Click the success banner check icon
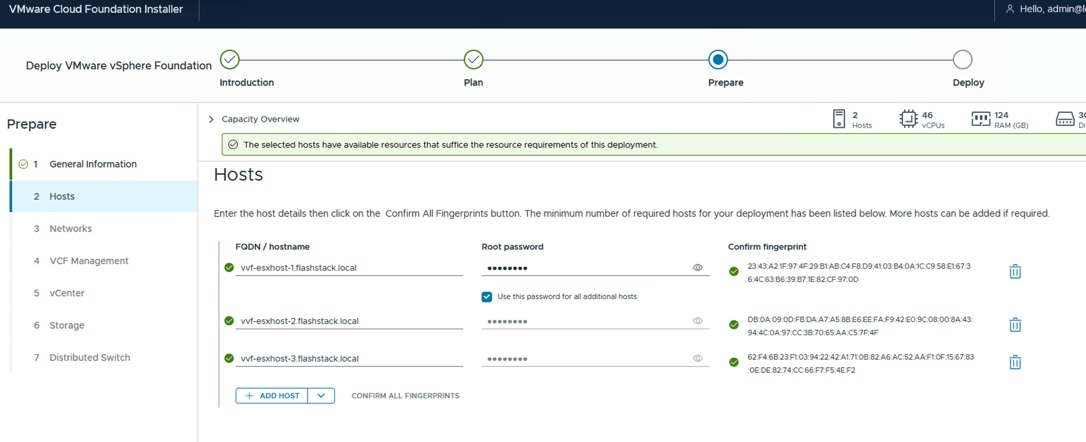The height and width of the screenshot is (442, 1086). coord(233,145)
